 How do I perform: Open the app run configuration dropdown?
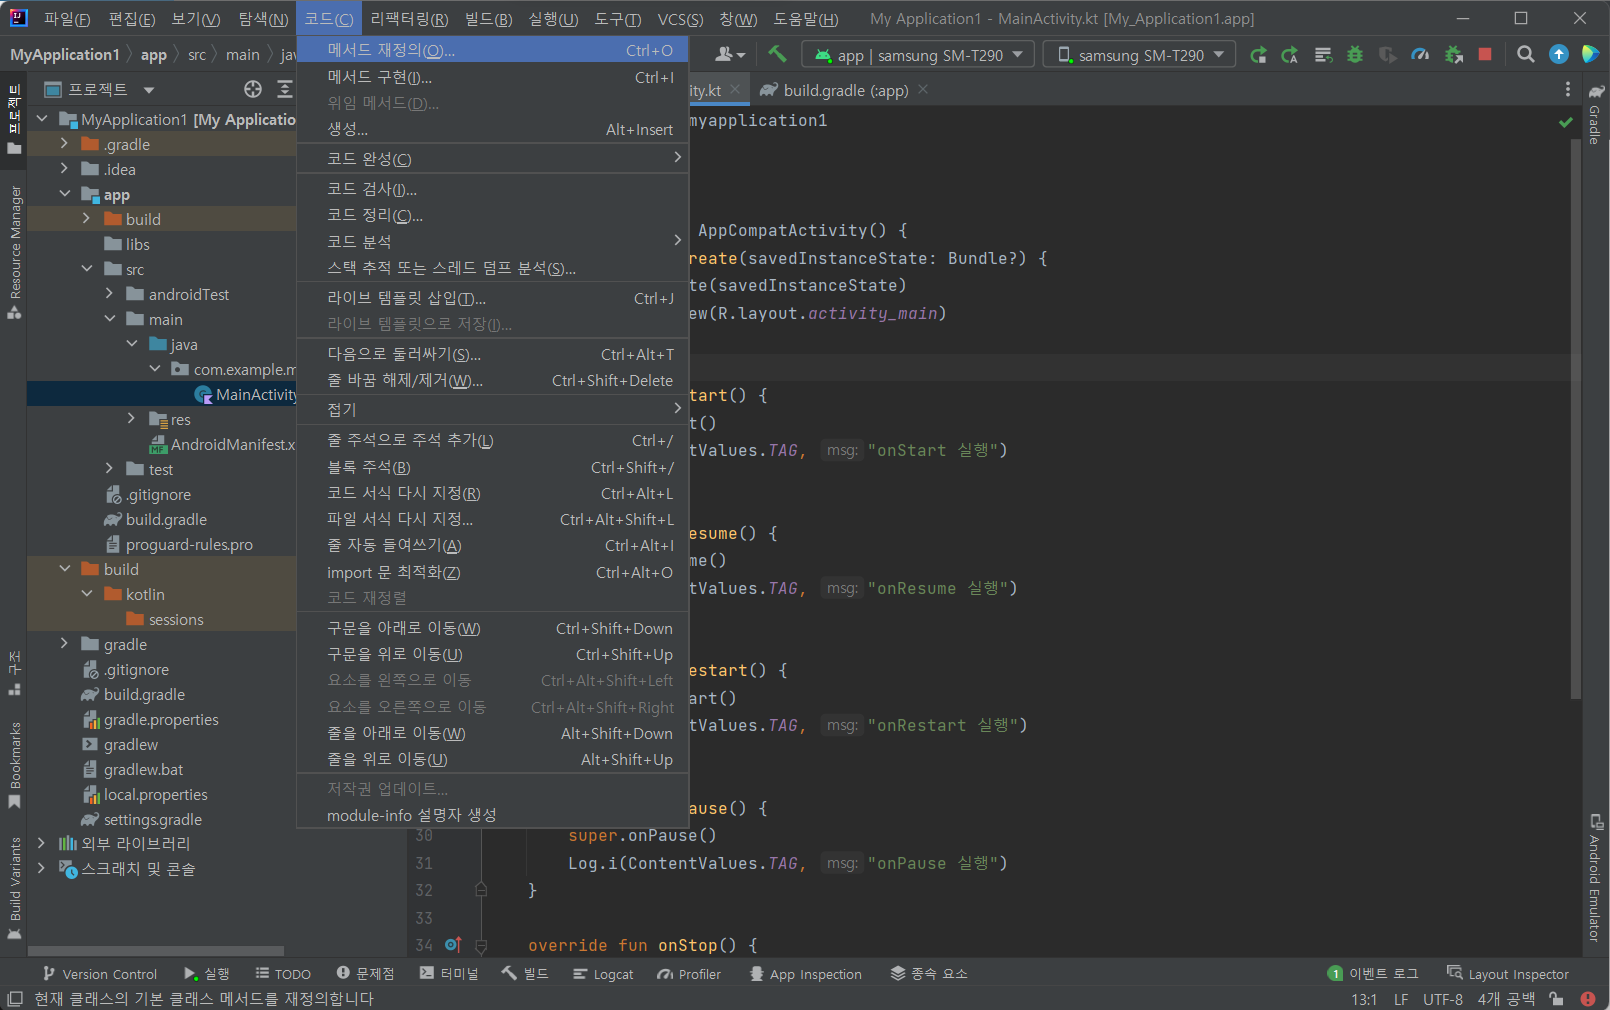point(919,55)
